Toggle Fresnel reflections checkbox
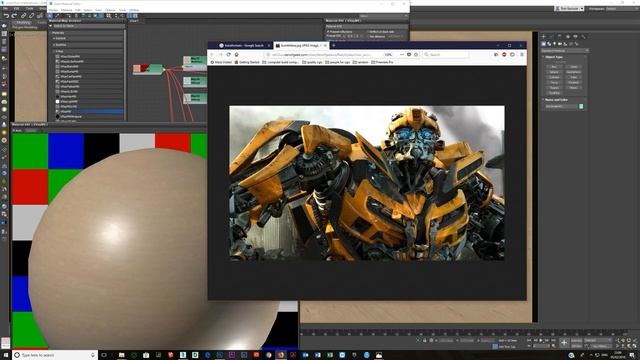The width and height of the screenshot is (640, 360). pyautogui.click(x=328, y=31)
